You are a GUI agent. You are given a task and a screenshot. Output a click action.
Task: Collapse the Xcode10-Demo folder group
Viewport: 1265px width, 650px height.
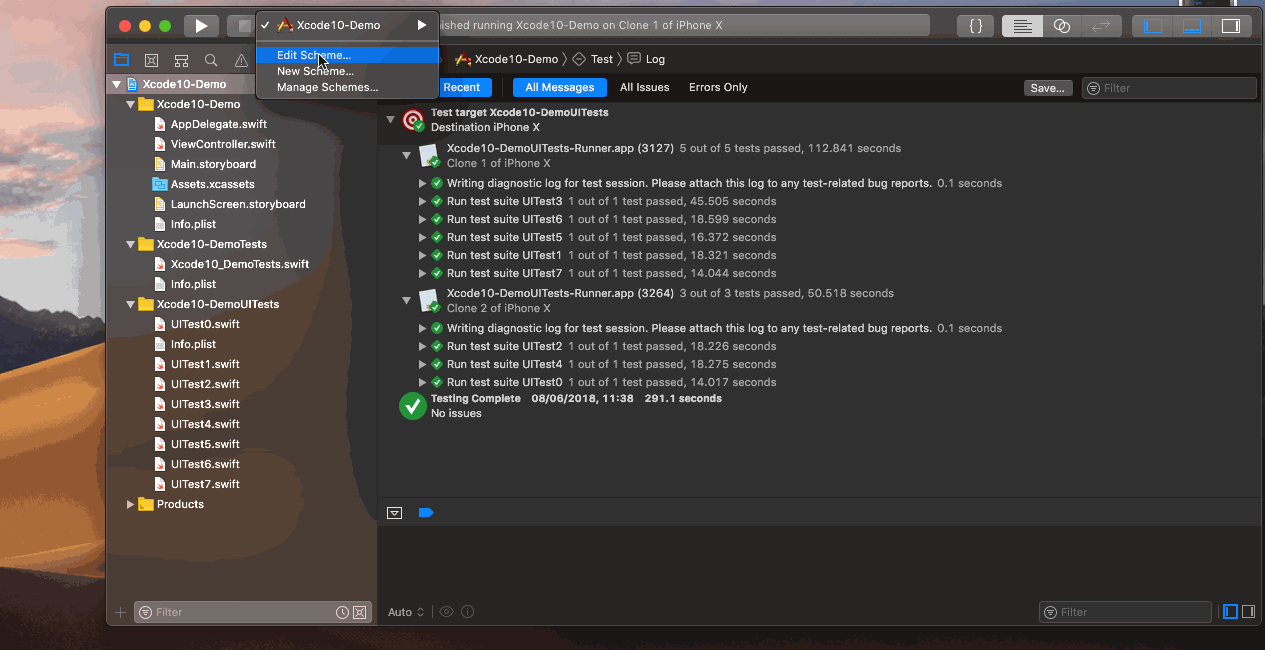click(130, 104)
